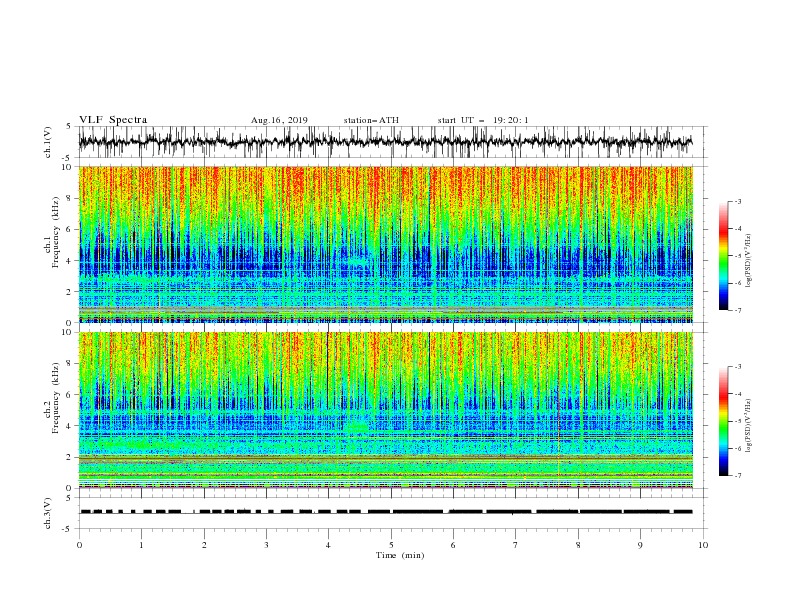Click the "VLF Spectra" title text

coord(113,120)
